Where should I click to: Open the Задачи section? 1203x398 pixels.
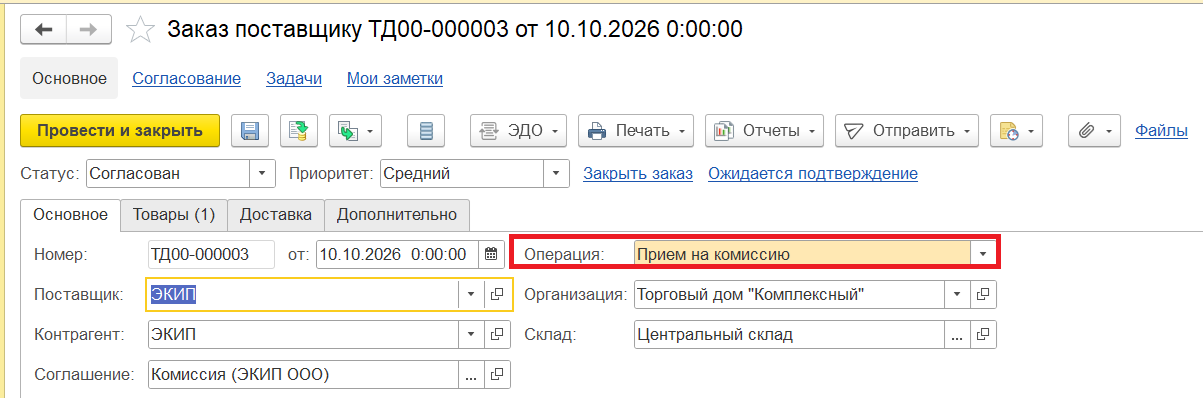coord(294,78)
